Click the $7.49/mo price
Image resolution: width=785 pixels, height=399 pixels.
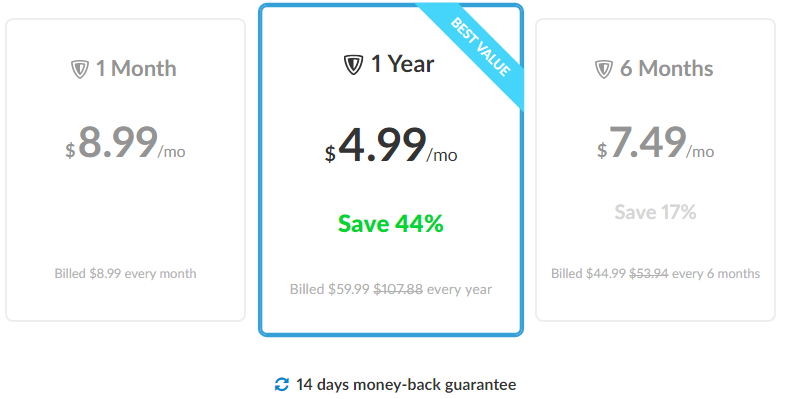(x=655, y=143)
